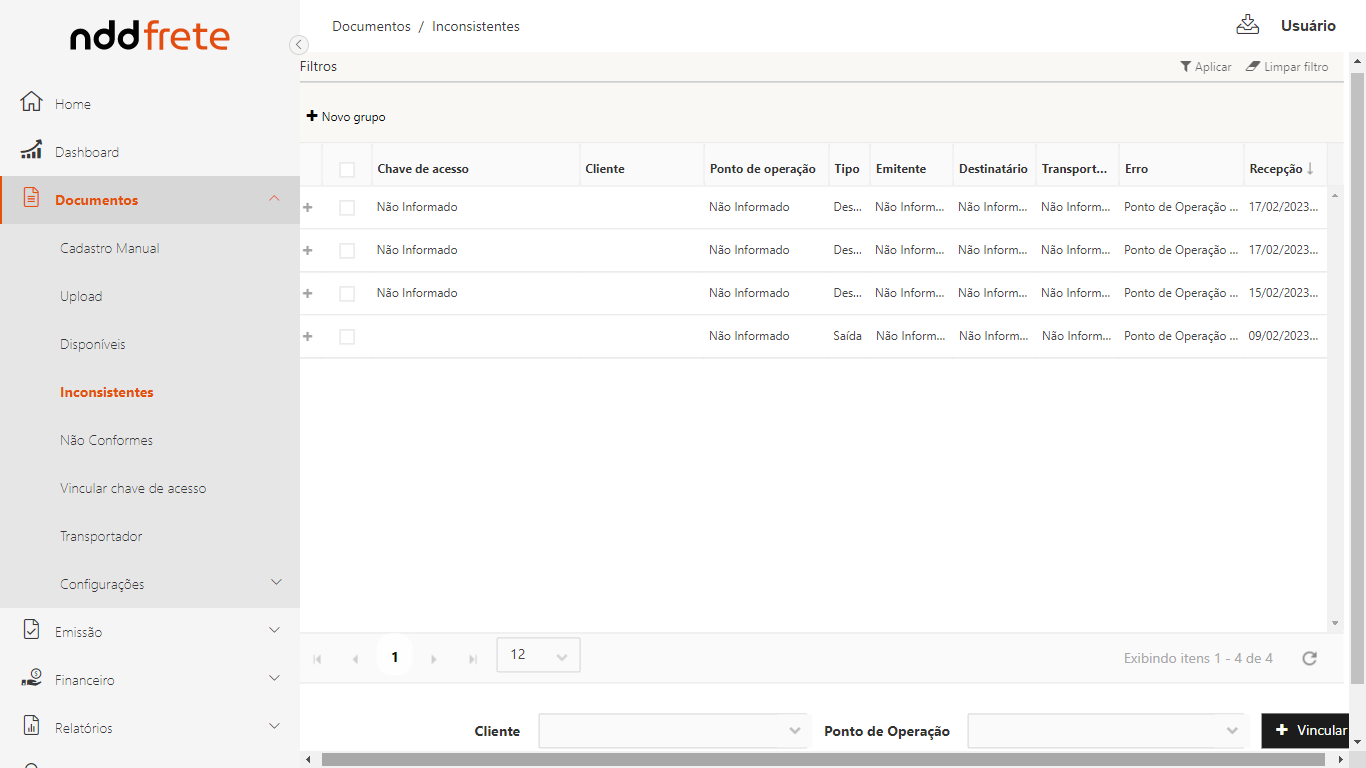Refresh the grid with the reload icon
Viewport: 1366px width, 768px height.
(1309, 658)
